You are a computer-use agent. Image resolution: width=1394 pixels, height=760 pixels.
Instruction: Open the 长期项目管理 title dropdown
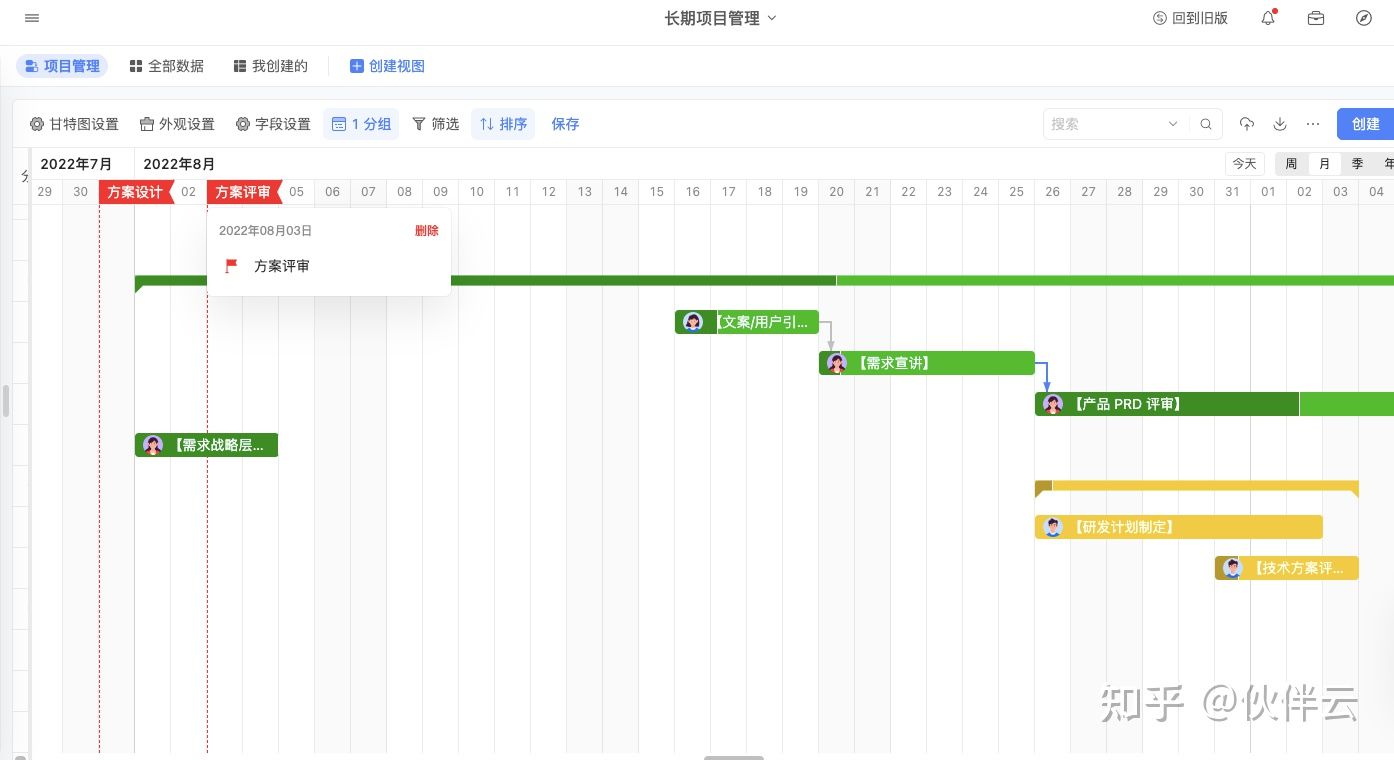[720, 18]
